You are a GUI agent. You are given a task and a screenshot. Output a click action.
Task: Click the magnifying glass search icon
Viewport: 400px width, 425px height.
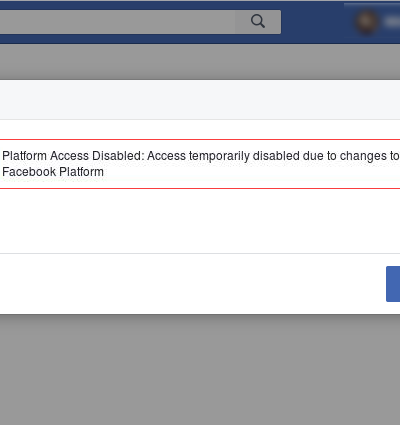point(258,21)
